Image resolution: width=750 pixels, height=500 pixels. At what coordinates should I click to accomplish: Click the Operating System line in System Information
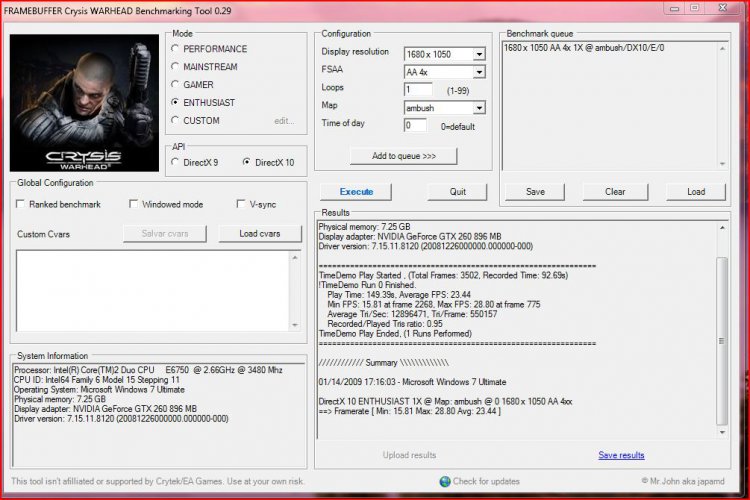(x=99, y=389)
